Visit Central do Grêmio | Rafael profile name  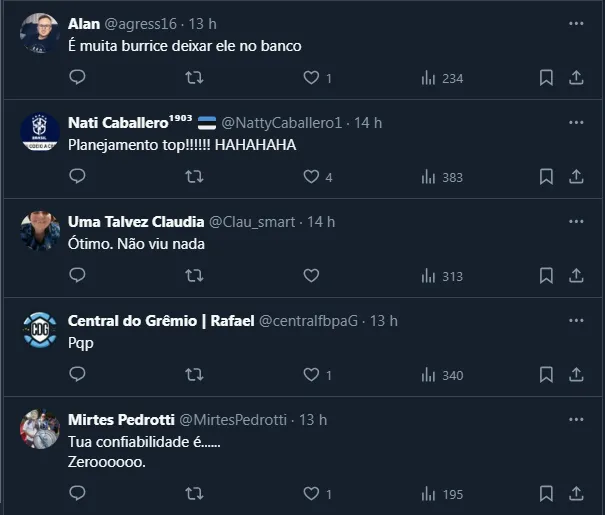(x=160, y=320)
